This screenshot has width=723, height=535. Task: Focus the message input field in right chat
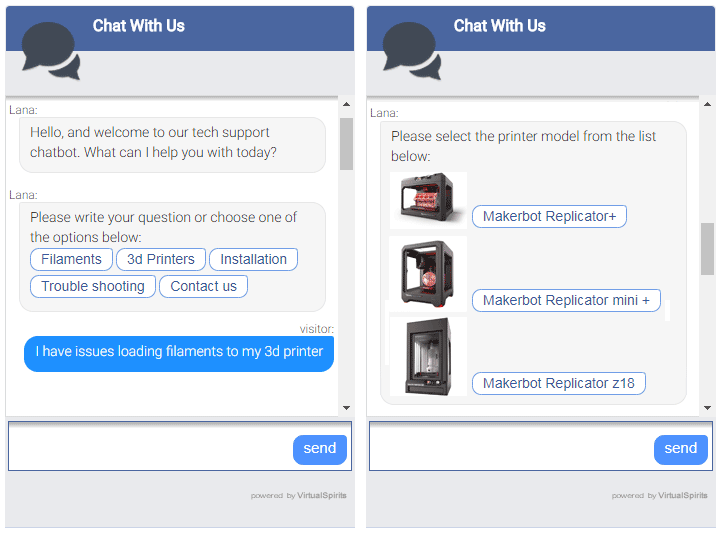point(511,446)
